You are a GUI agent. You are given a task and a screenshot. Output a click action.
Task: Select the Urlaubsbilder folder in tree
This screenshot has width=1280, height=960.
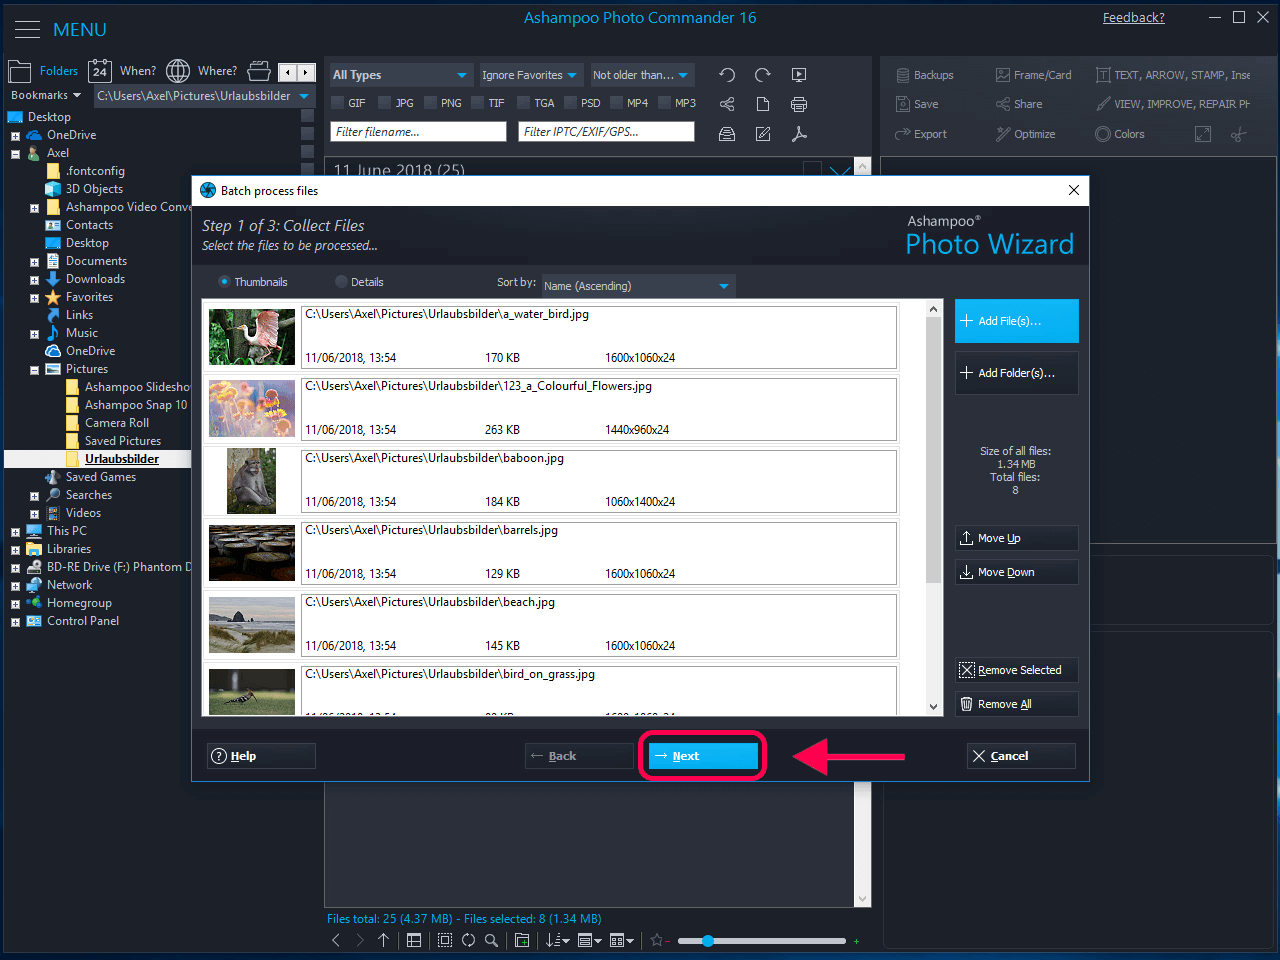coord(122,459)
